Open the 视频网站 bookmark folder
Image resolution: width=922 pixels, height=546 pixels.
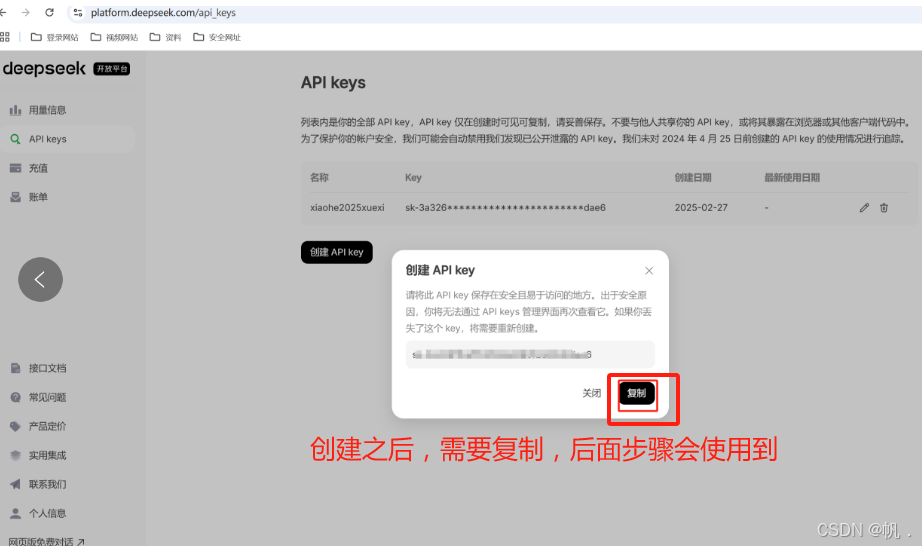[114, 37]
